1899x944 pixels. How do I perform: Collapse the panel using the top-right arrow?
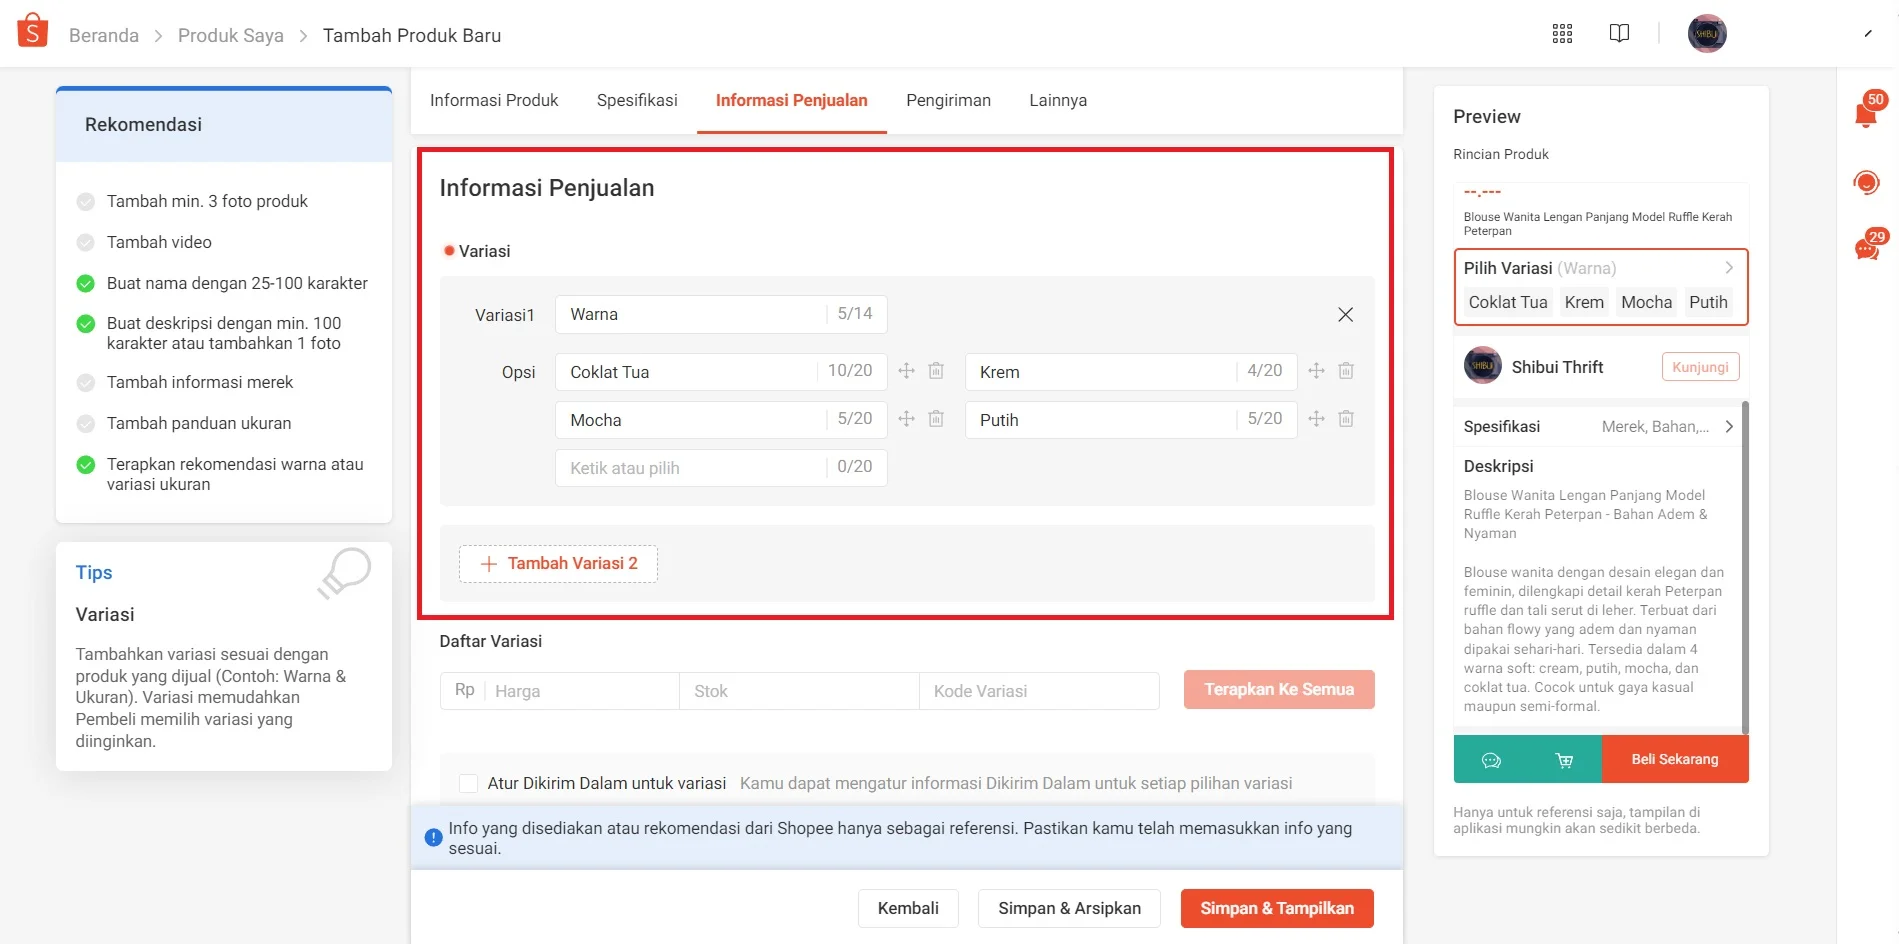tap(1866, 32)
